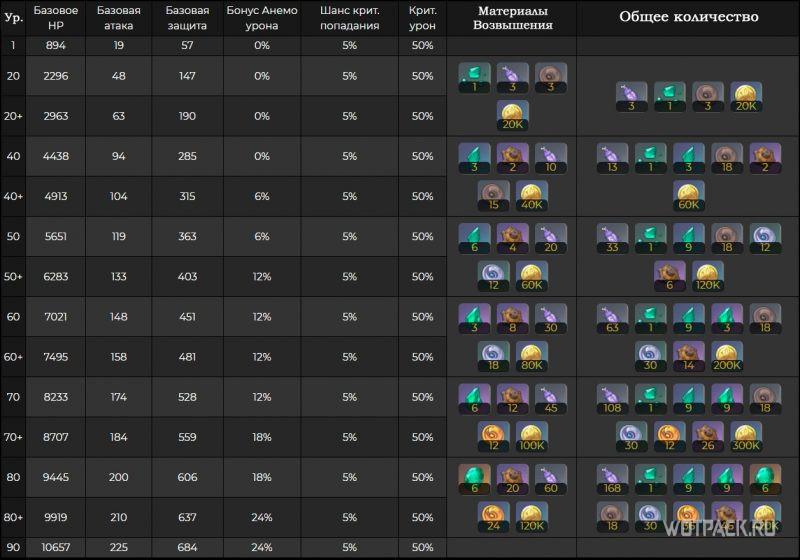Select the silver insignia icon labeled 18 in level 60 materials

click(493, 357)
